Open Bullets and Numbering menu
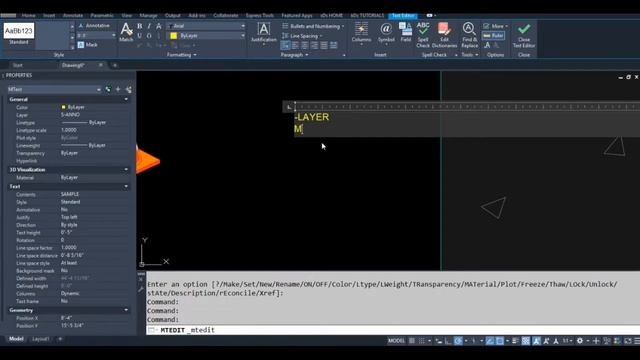This screenshot has width=640, height=360. pos(313,26)
